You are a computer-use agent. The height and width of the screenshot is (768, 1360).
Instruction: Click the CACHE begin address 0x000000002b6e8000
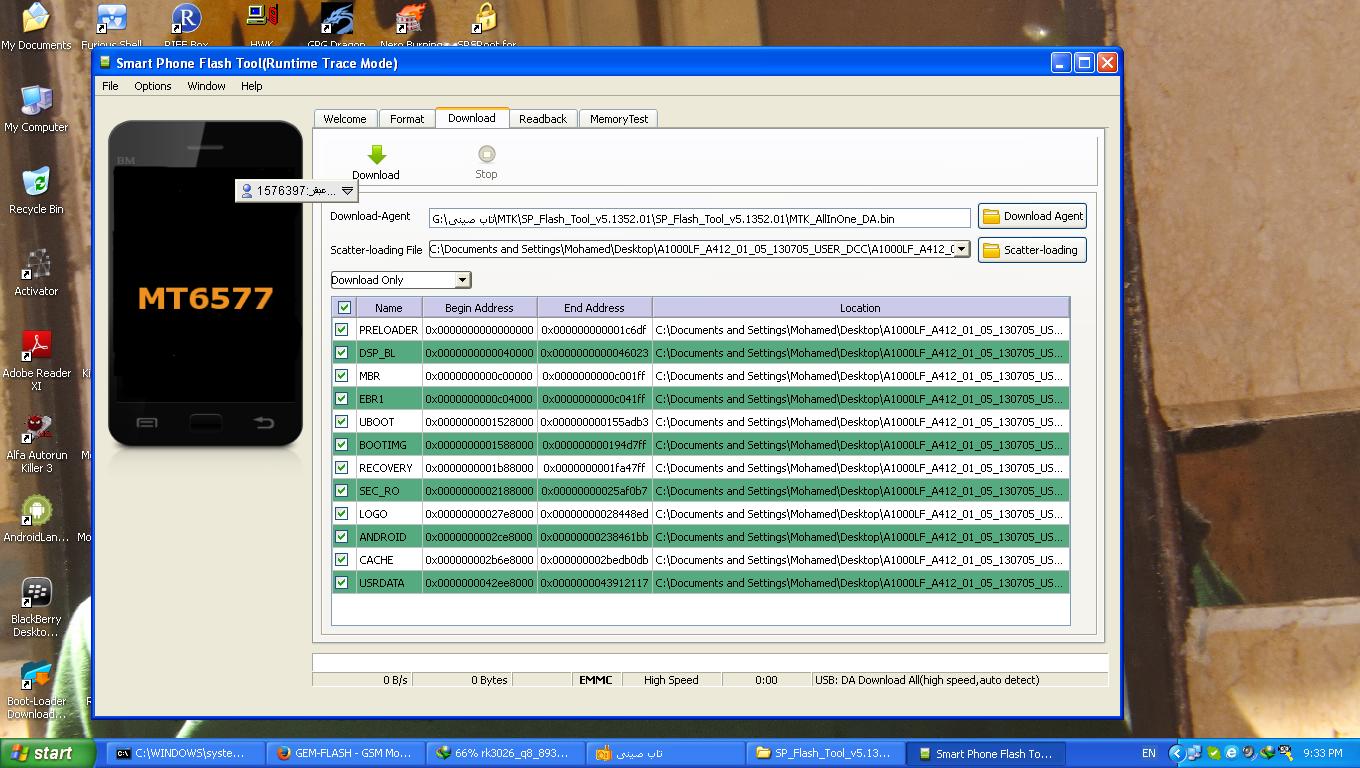click(479, 560)
